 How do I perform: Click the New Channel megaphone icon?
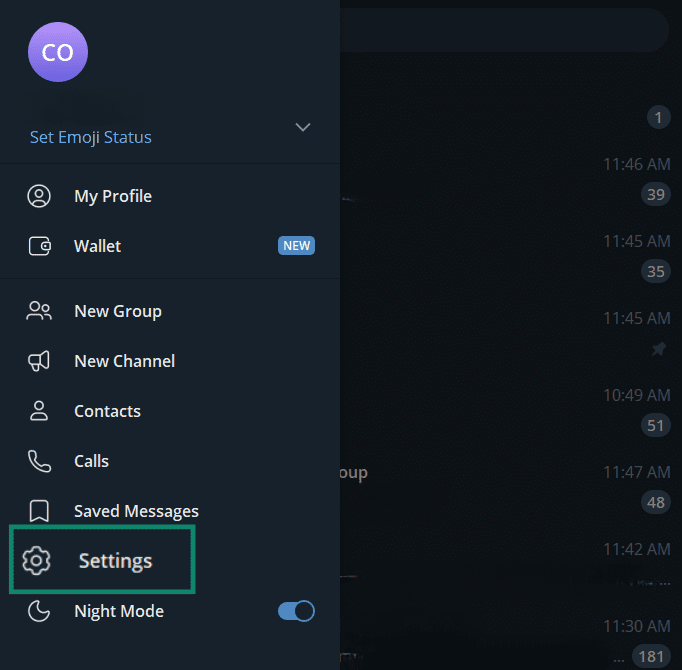click(x=39, y=361)
